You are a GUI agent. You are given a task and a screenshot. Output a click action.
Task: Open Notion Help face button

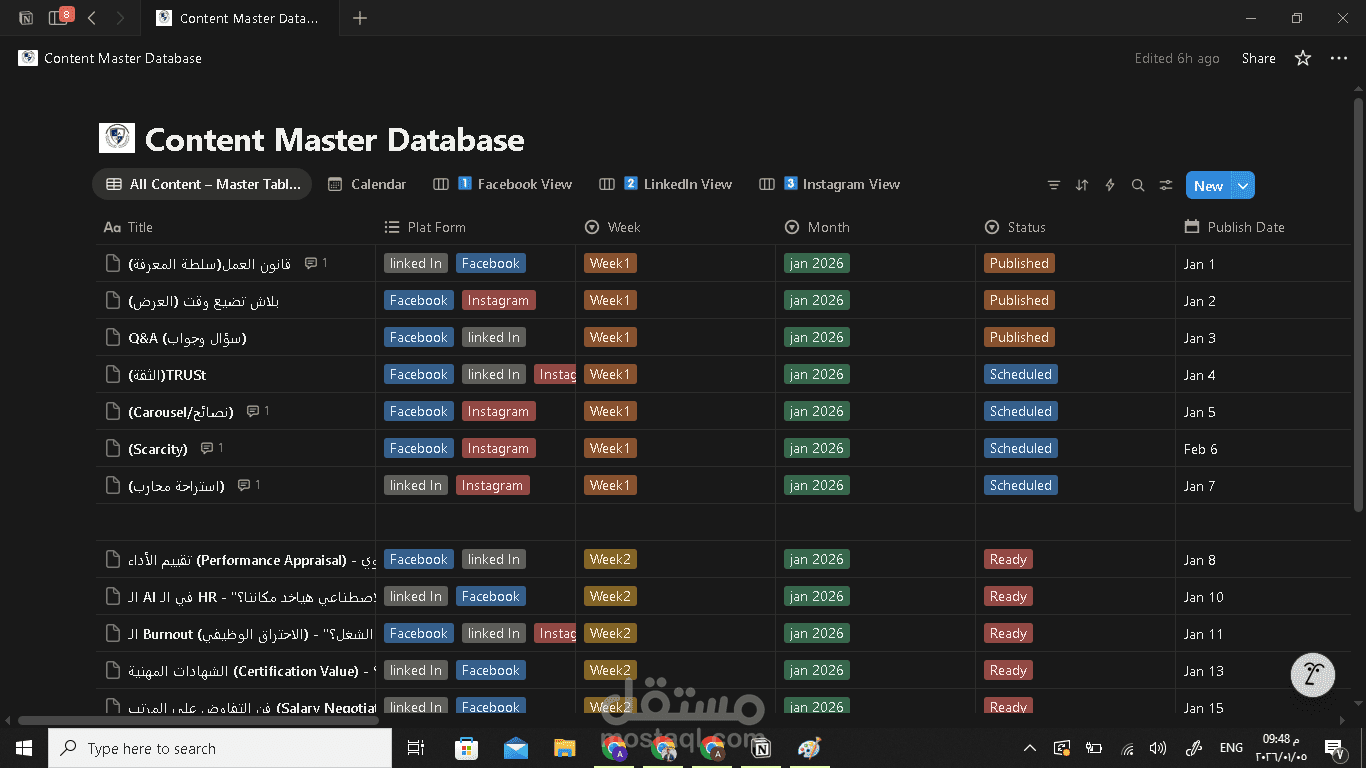click(1313, 675)
